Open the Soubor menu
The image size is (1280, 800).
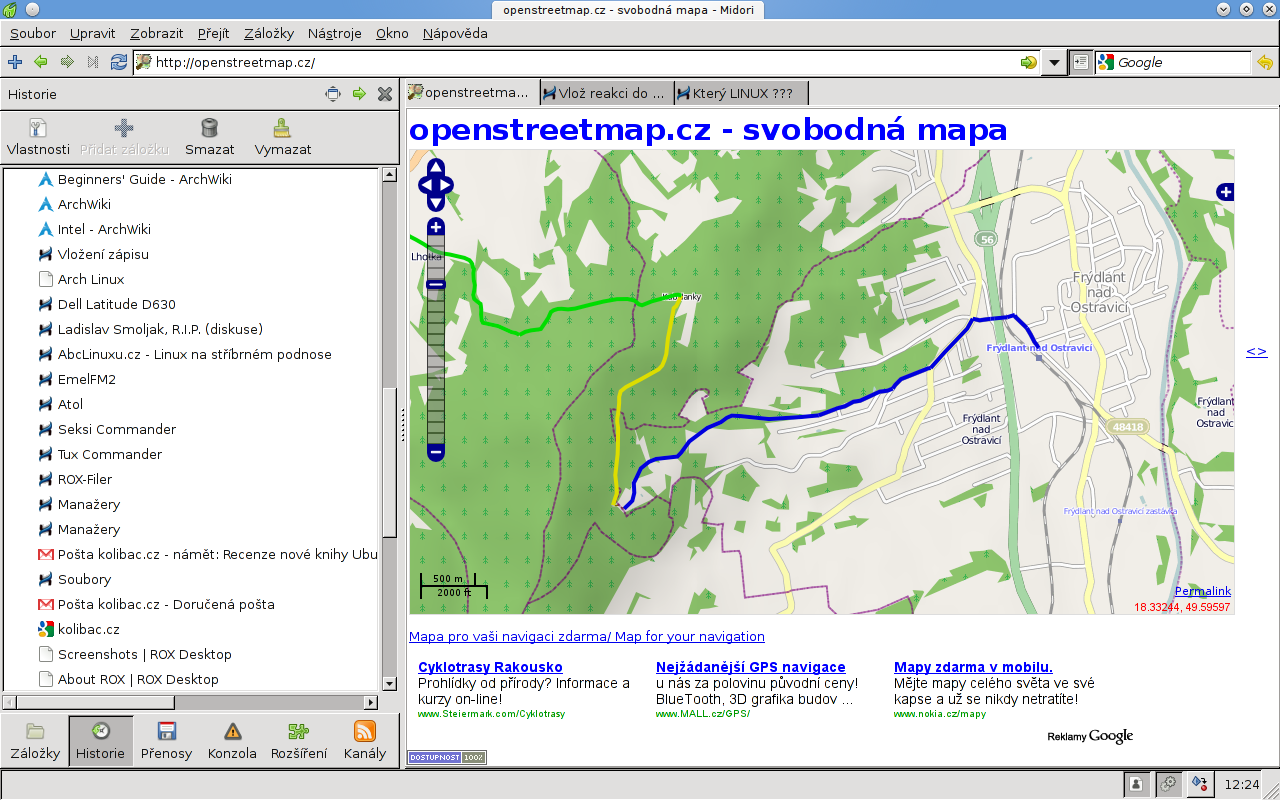click(x=33, y=33)
